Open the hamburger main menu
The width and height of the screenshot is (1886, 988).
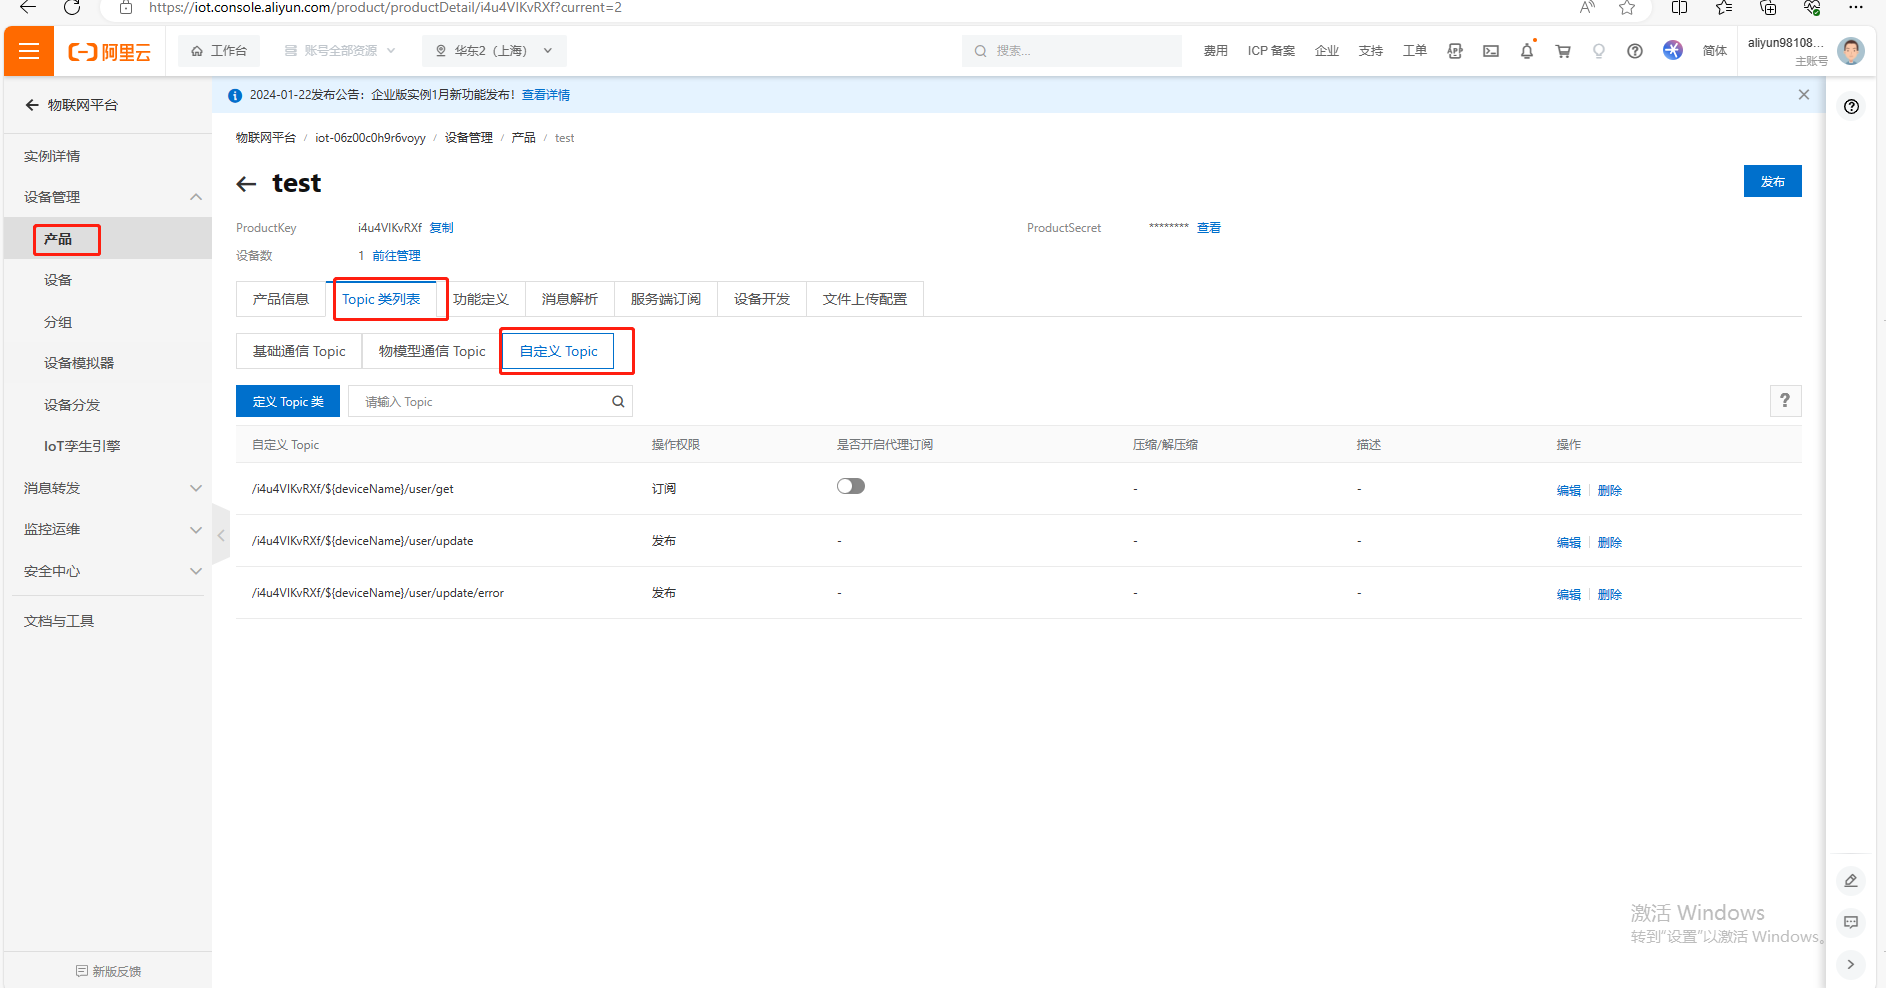tap(29, 51)
